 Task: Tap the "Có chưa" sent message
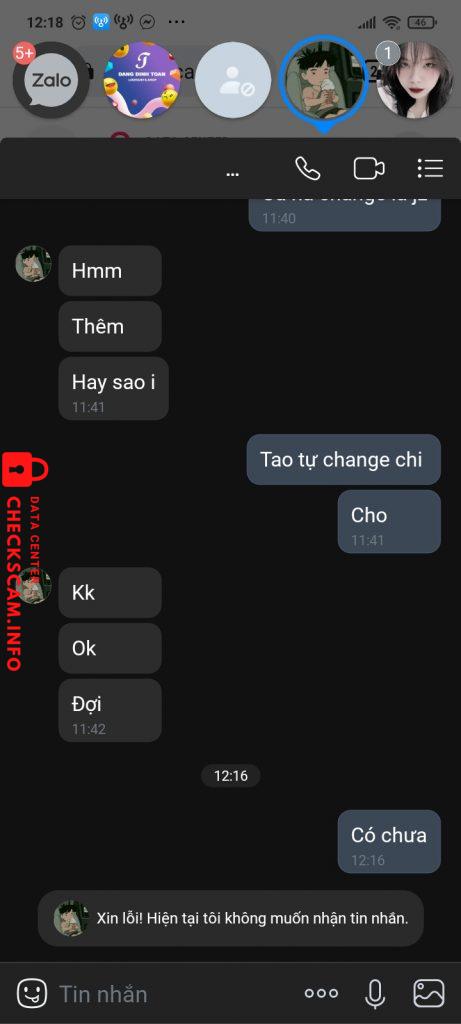pyautogui.click(x=389, y=842)
